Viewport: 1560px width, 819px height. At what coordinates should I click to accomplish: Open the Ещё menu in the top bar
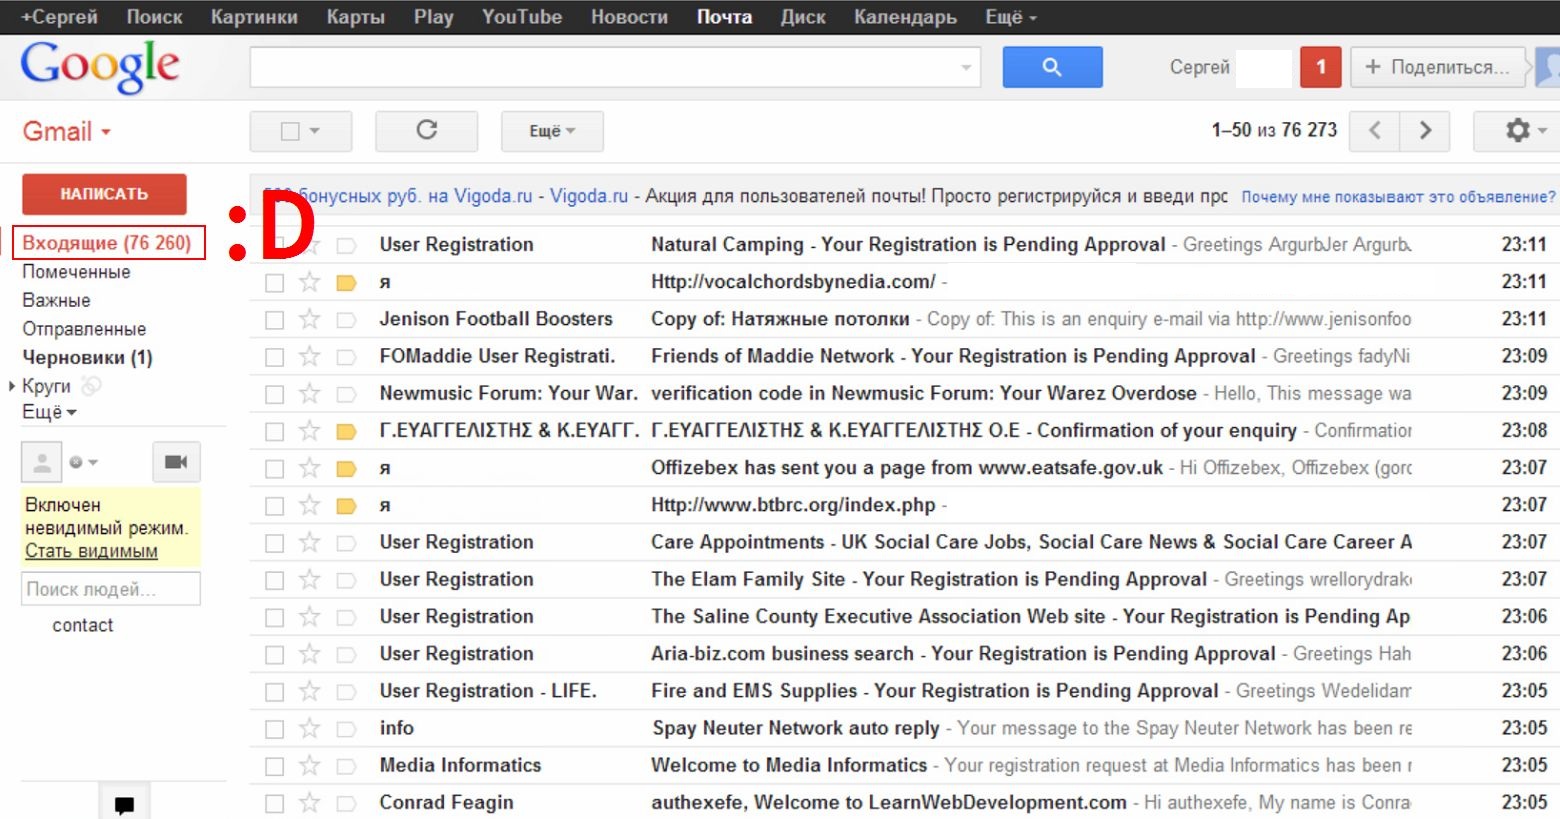coord(1011,17)
